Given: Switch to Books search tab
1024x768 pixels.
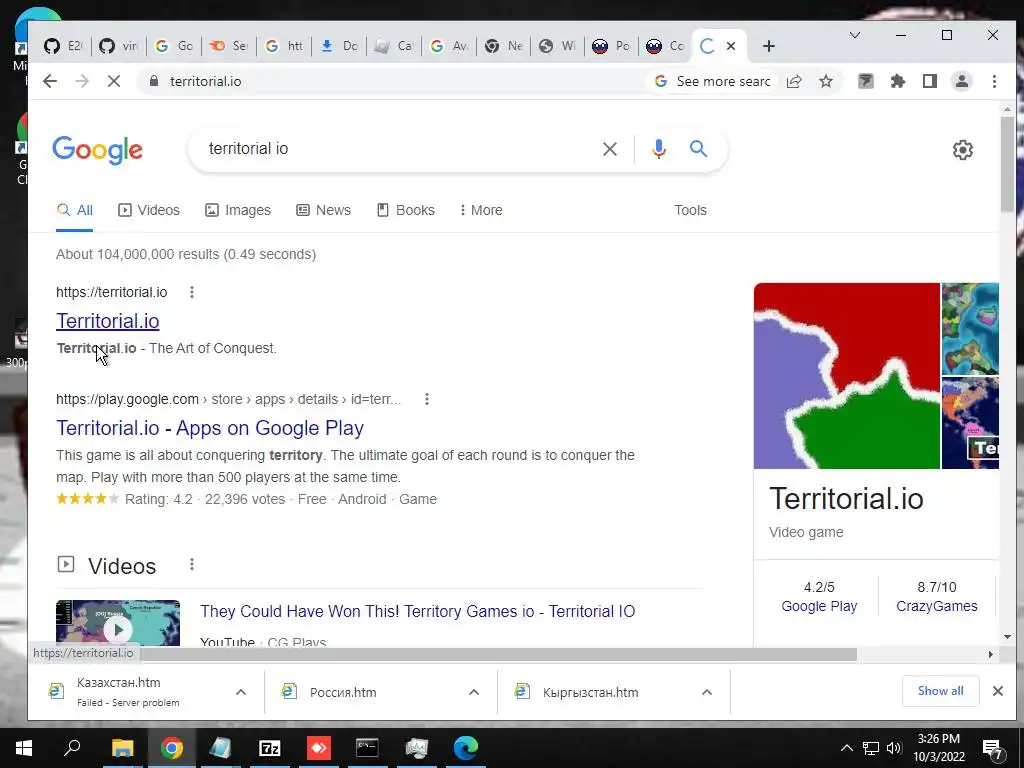Looking at the screenshot, I should point(406,210).
